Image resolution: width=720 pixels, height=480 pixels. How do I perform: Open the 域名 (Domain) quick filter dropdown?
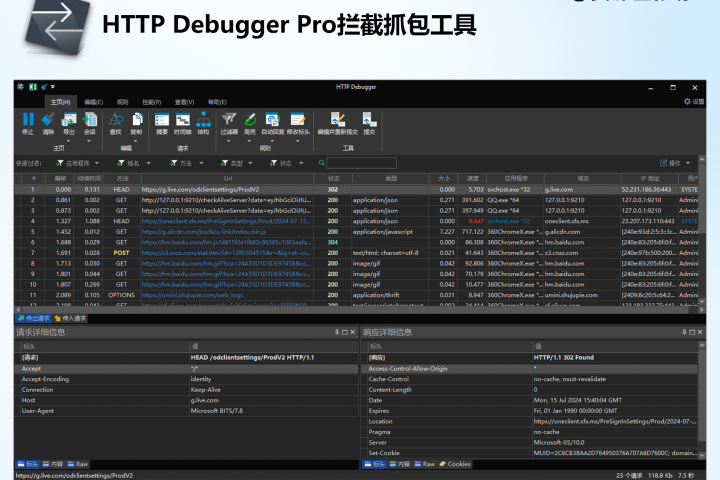pyautogui.click(x=127, y=162)
